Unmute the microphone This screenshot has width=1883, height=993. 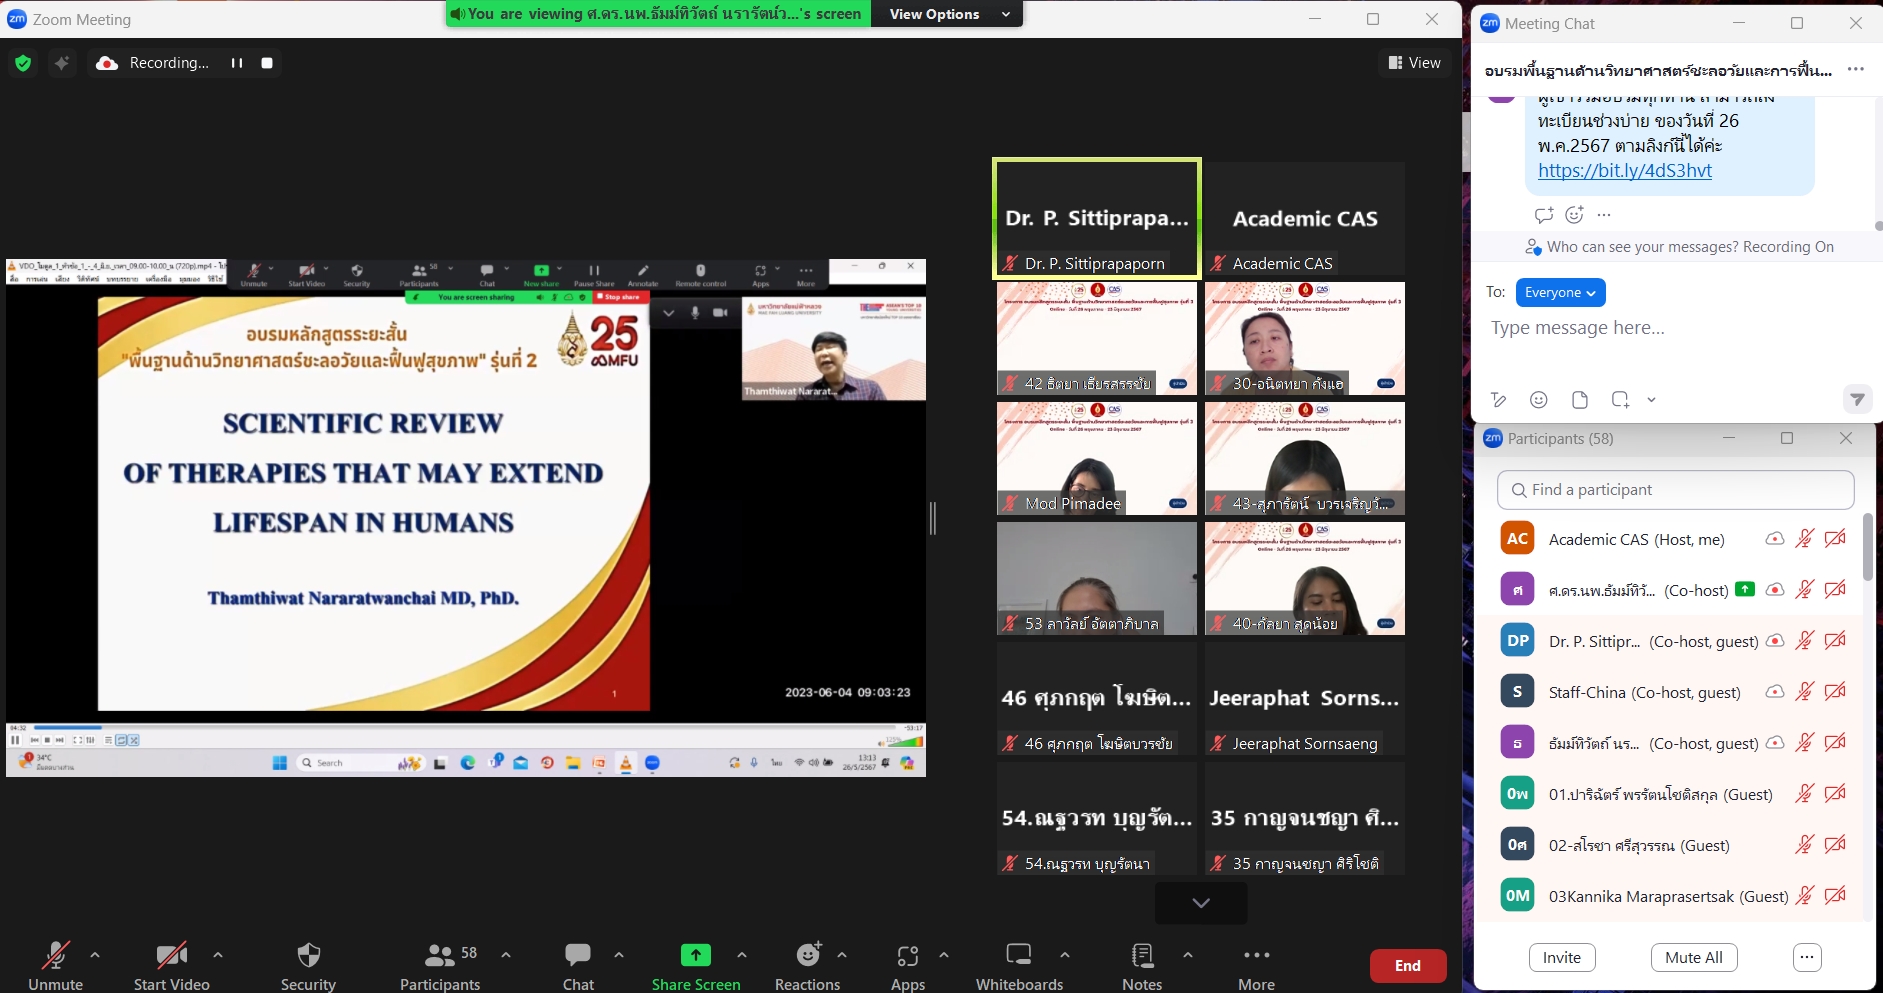[55, 956]
